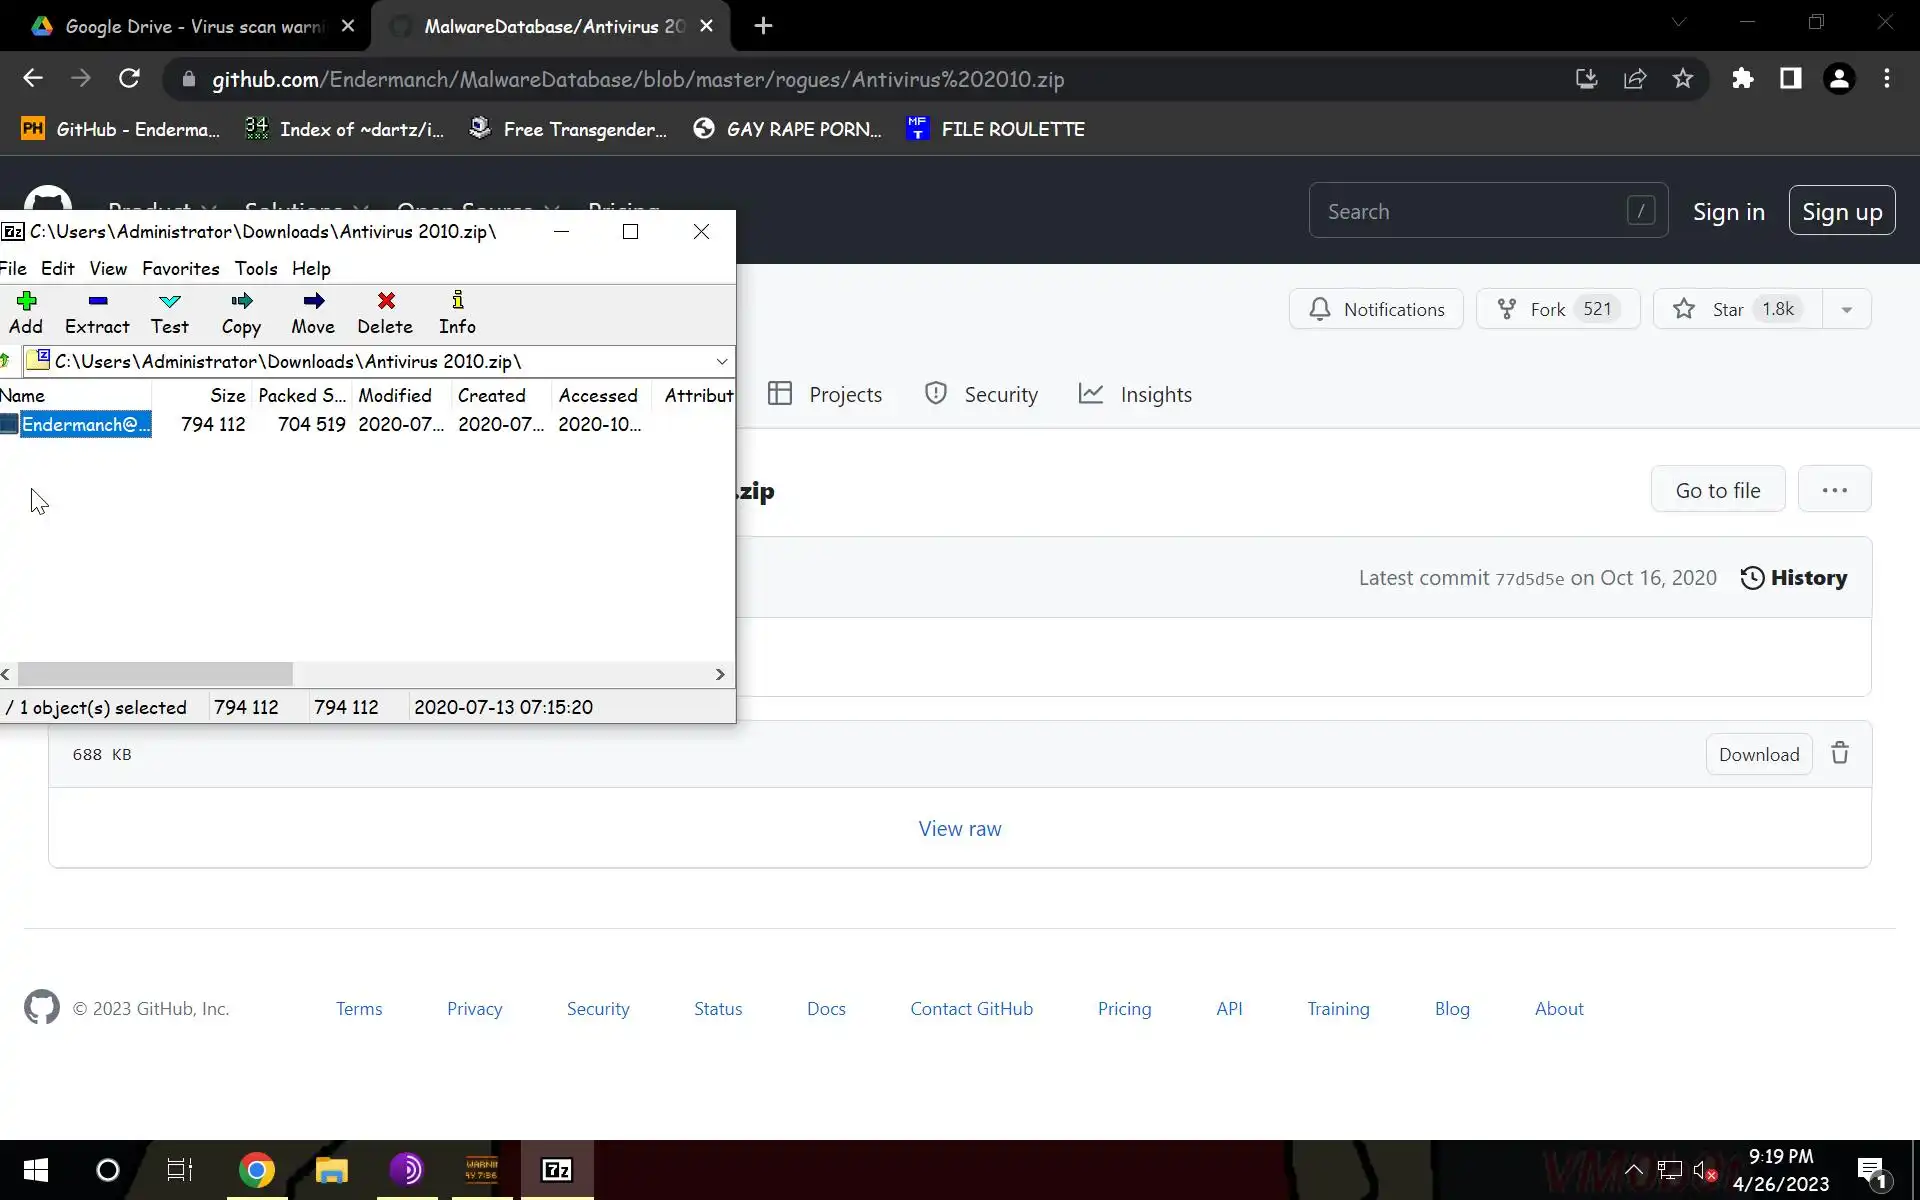Click the Copy icon in 7-Zip toolbar
The width and height of the screenshot is (1920, 1200).
[241, 302]
